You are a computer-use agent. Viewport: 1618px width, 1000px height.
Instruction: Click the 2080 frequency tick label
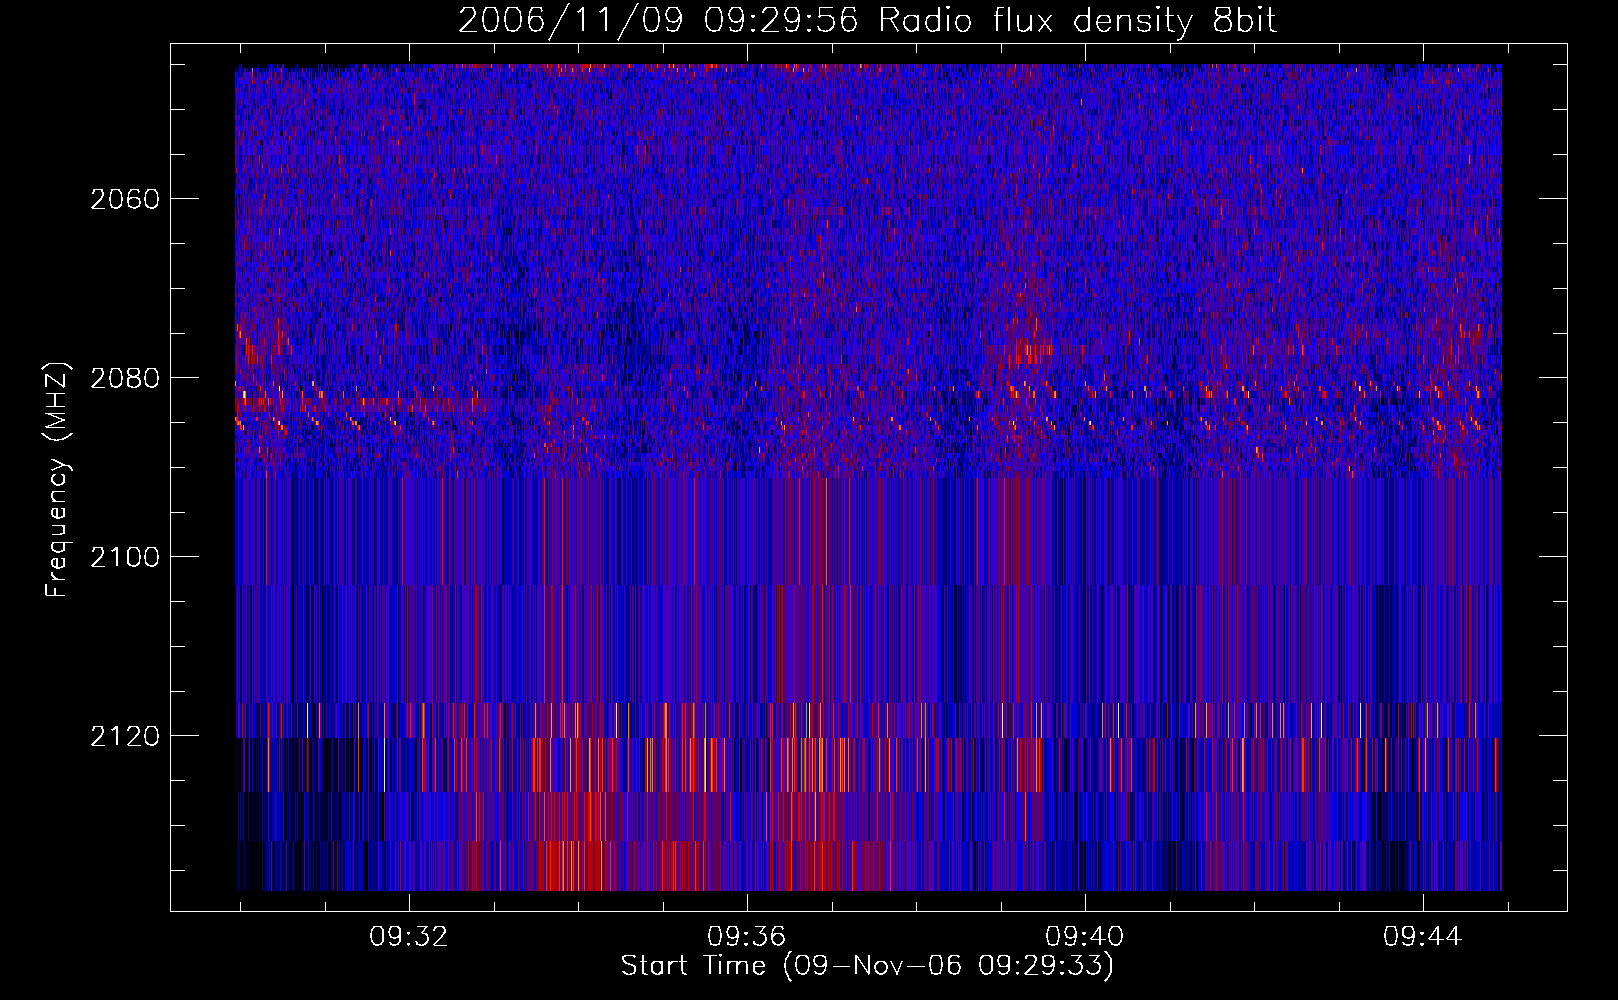pyautogui.click(x=125, y=378)
